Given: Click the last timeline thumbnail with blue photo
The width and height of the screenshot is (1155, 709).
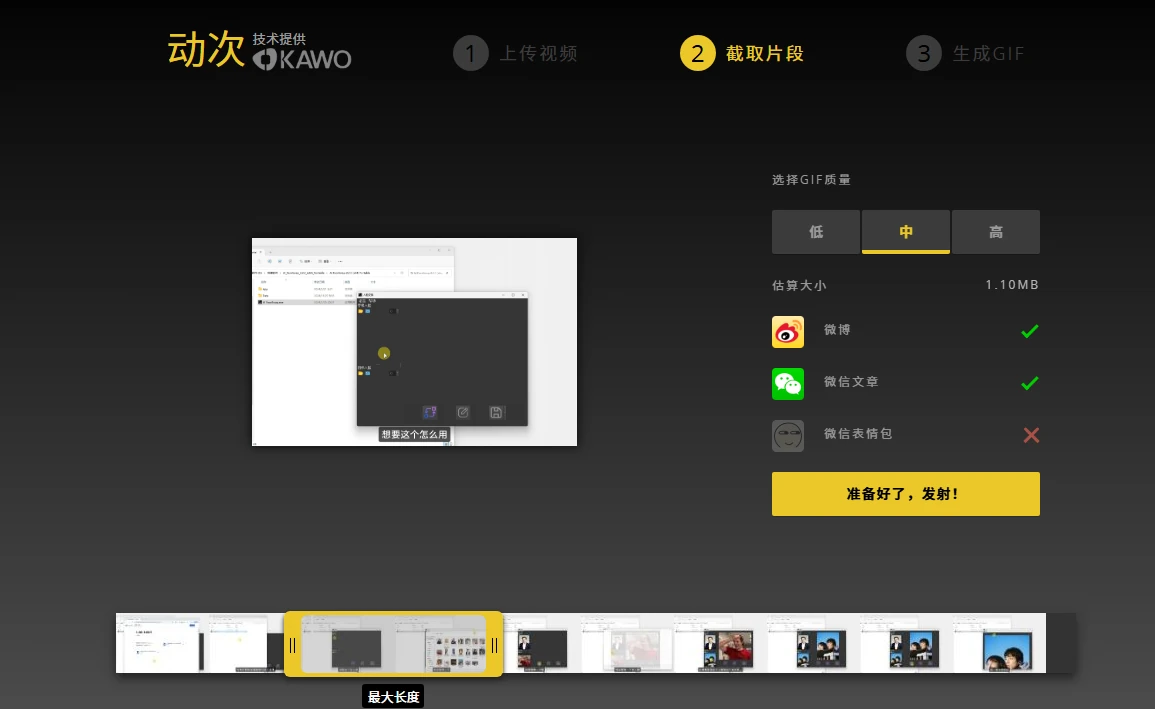Looking at the screenshot, I should [998, 643].
